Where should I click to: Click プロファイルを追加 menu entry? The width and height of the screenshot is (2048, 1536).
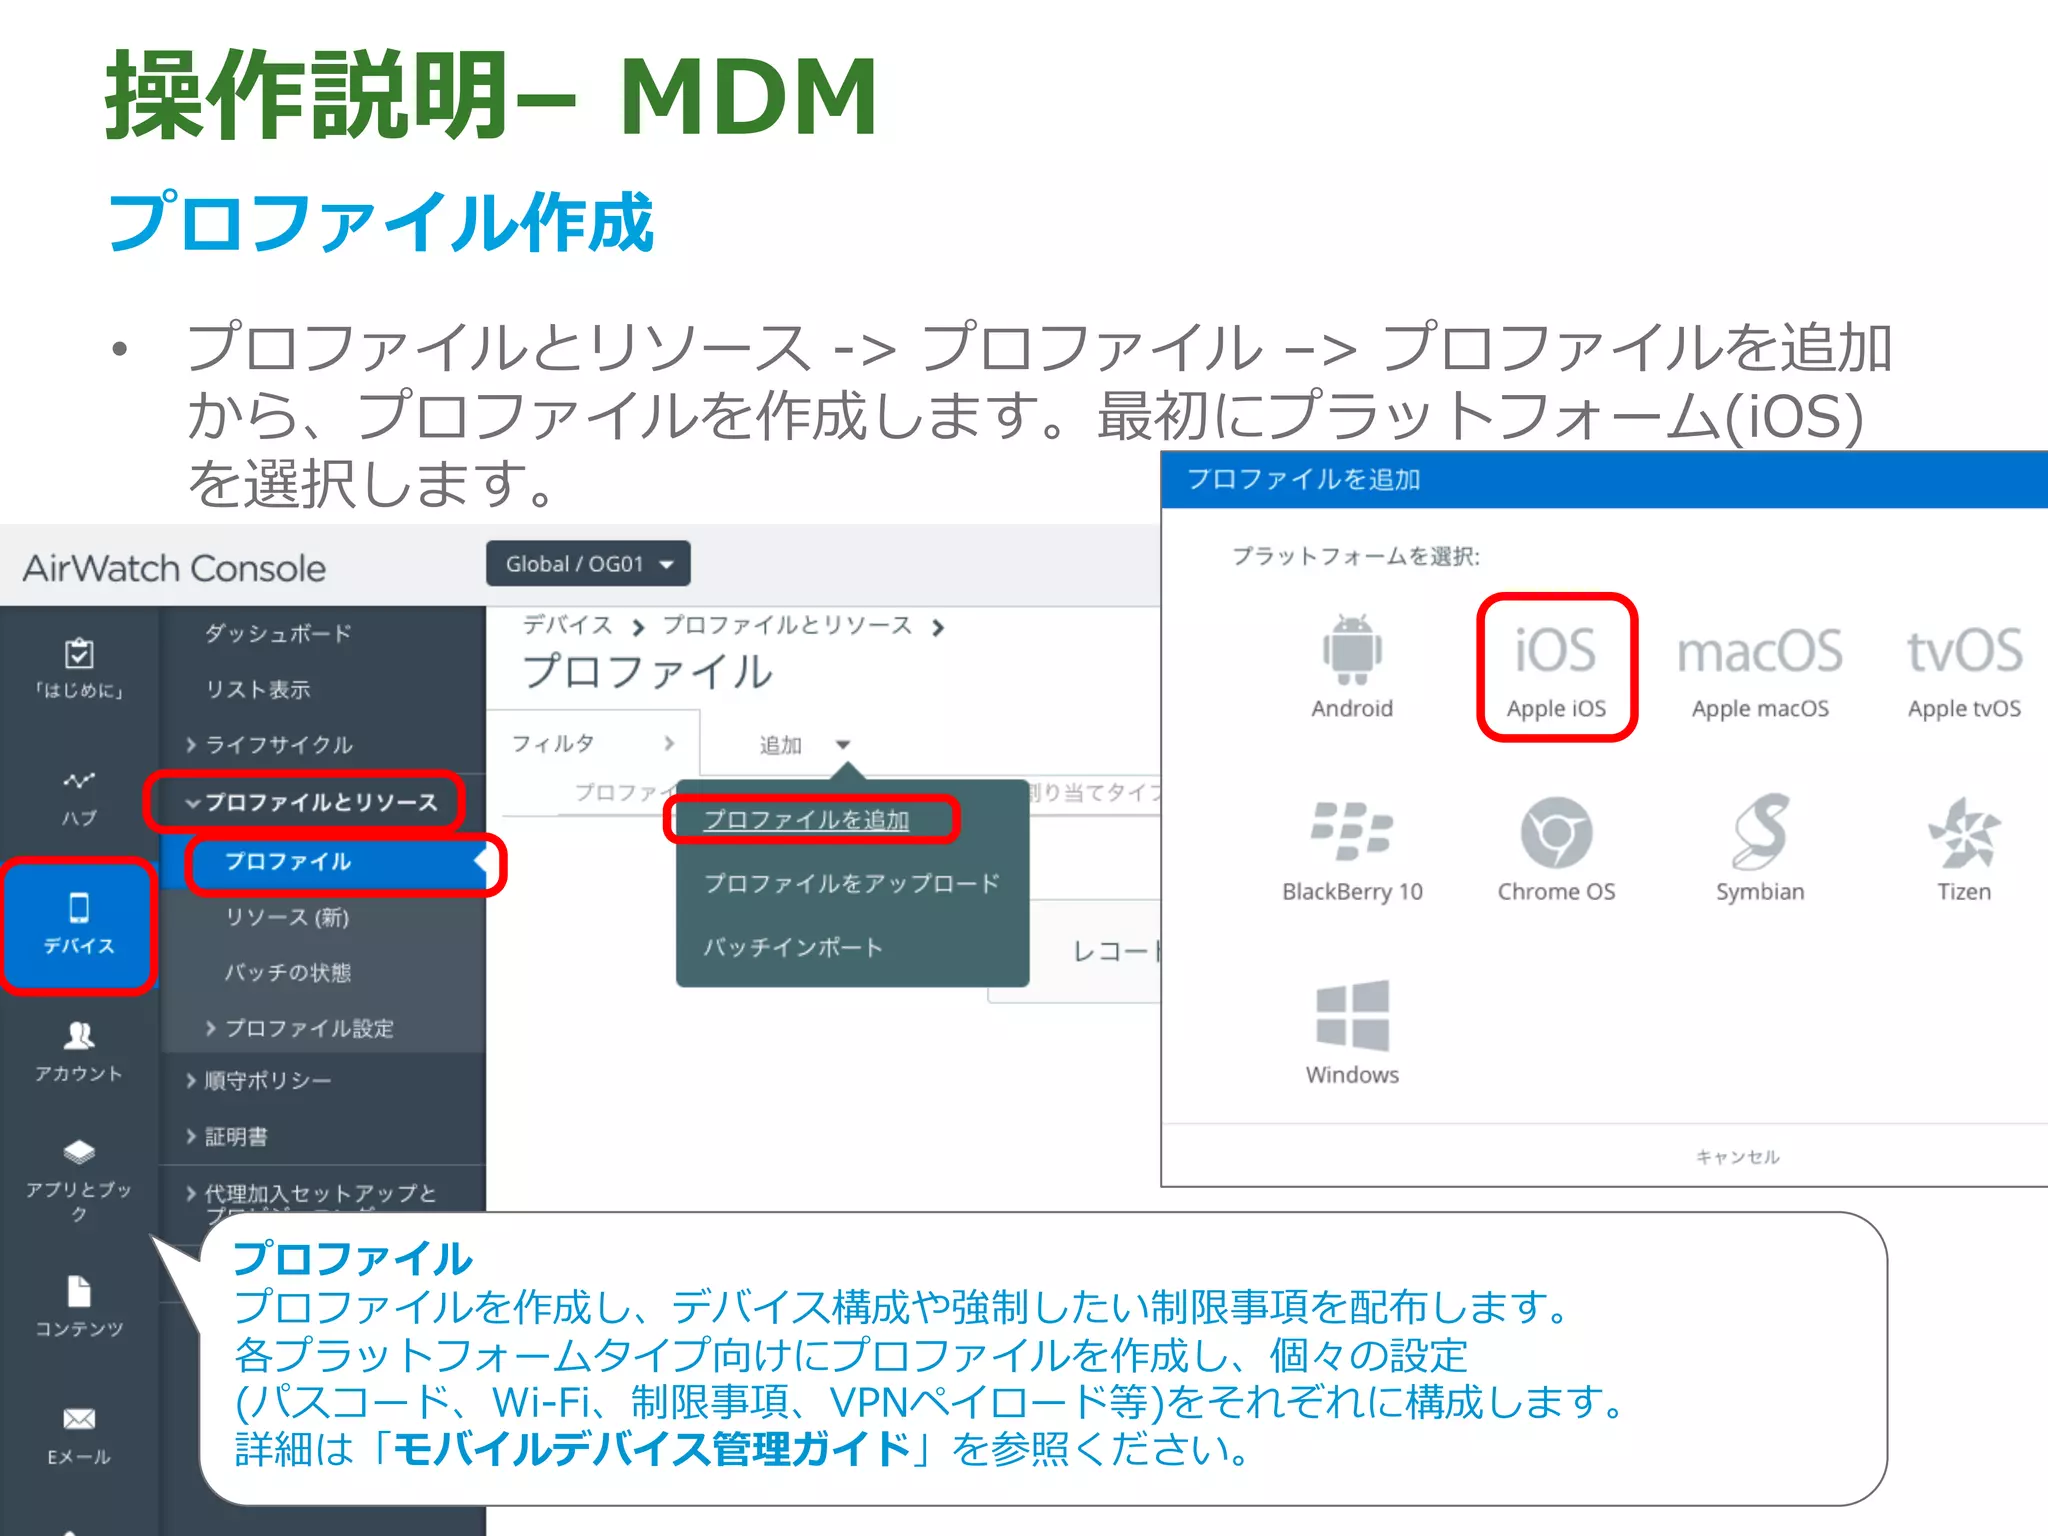pyautogui.click(x=807, y=820)
